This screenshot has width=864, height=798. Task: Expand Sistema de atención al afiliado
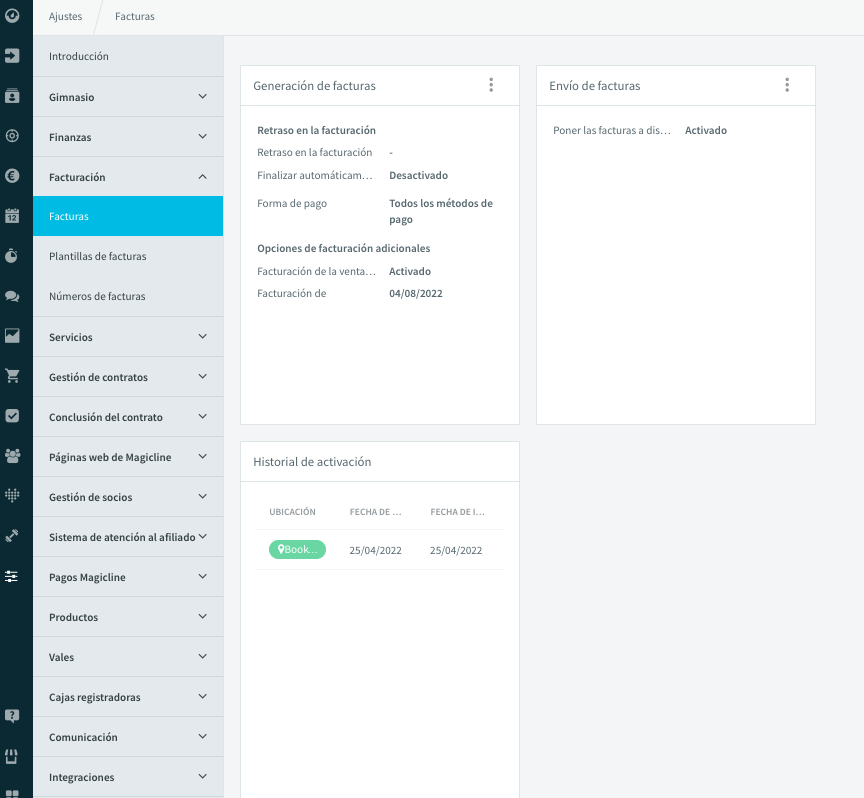128,537
